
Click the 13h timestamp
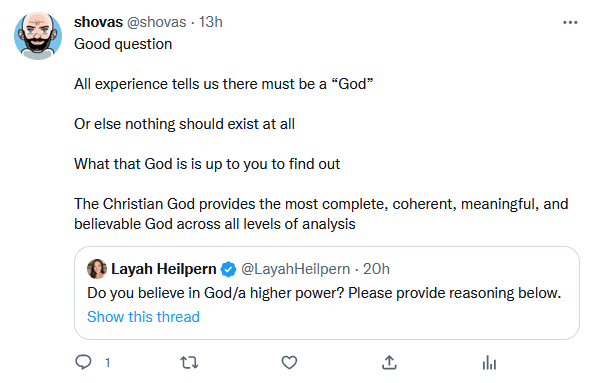tap(211, 22)
